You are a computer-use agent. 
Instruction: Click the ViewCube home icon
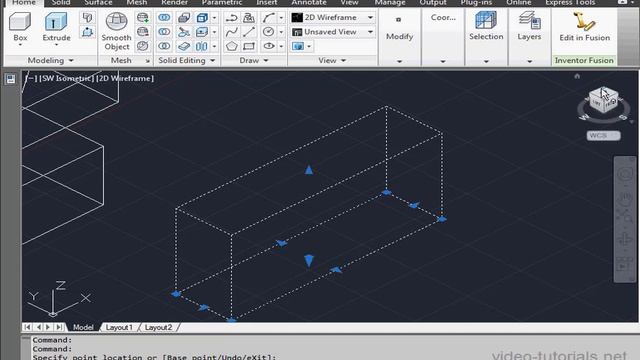(577, 76)
